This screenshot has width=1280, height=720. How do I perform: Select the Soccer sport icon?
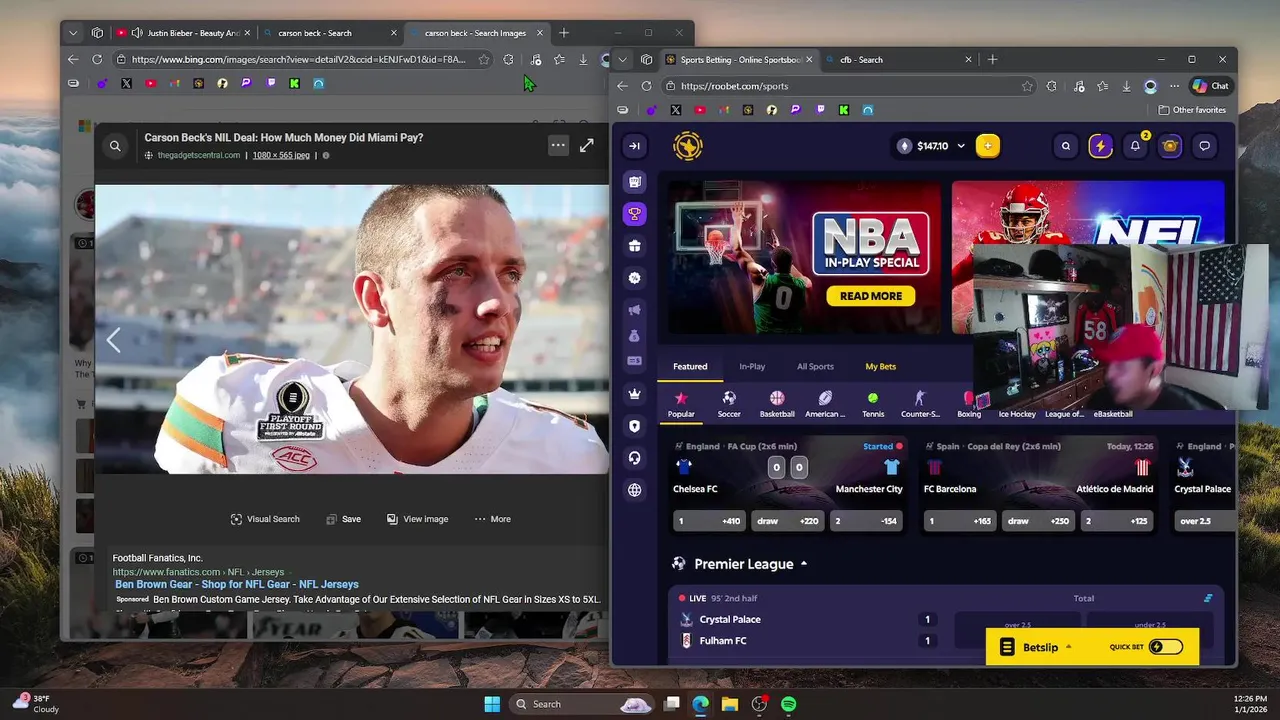click(729, 404)
